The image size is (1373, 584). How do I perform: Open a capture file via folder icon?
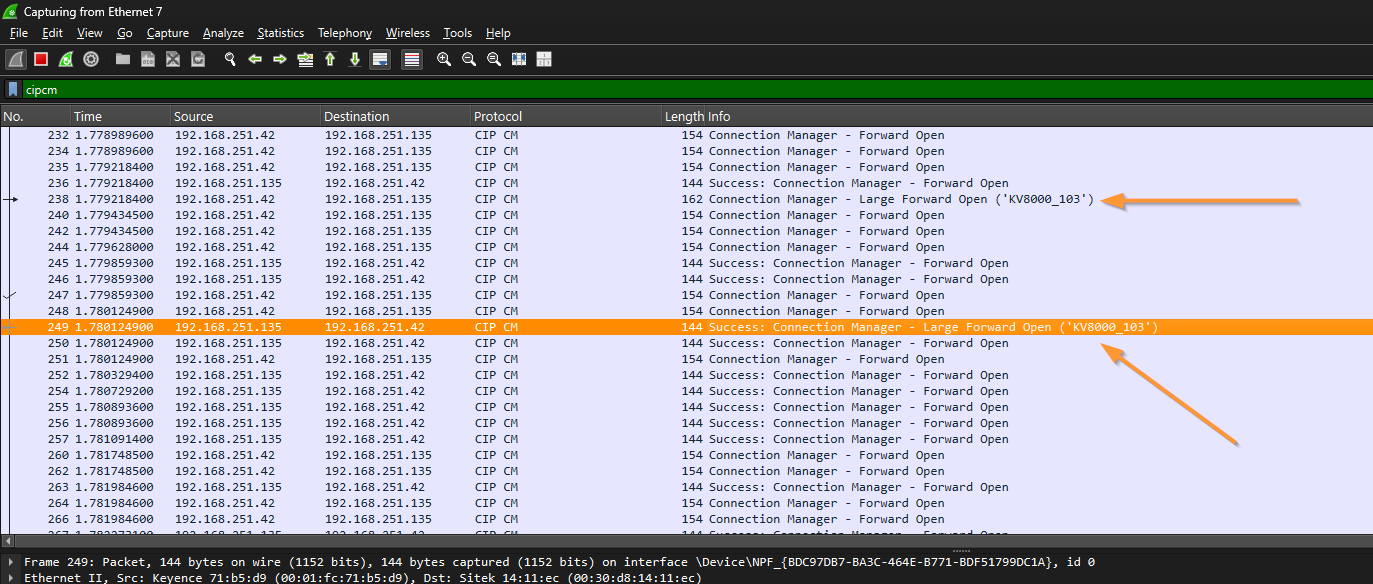click(123, 59)
